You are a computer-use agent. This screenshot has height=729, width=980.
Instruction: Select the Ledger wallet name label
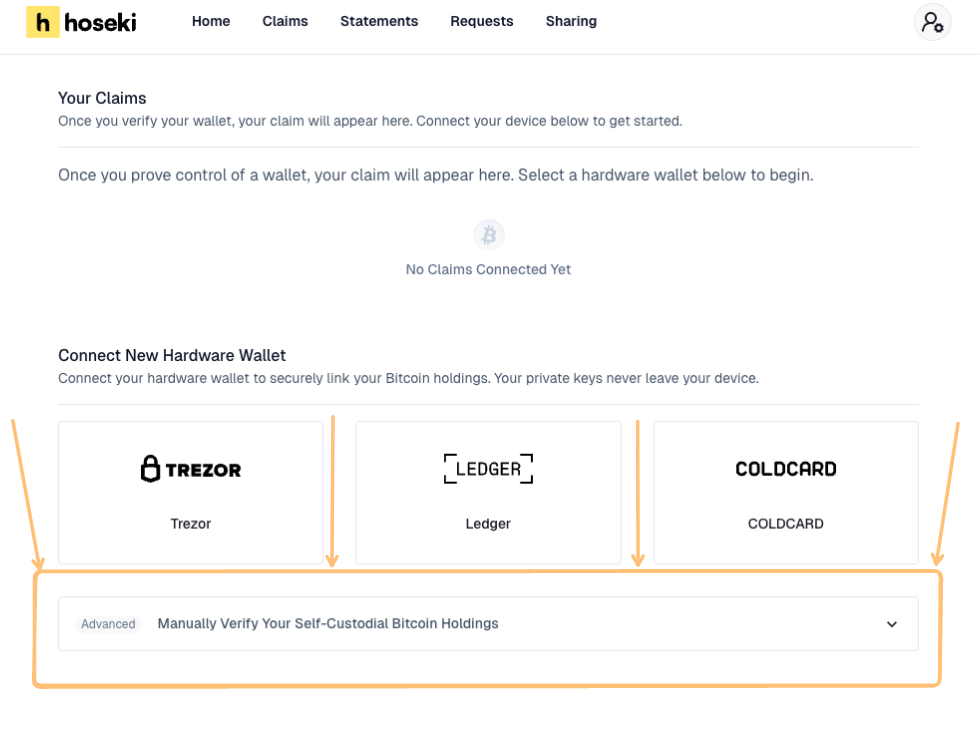point(488,524)
